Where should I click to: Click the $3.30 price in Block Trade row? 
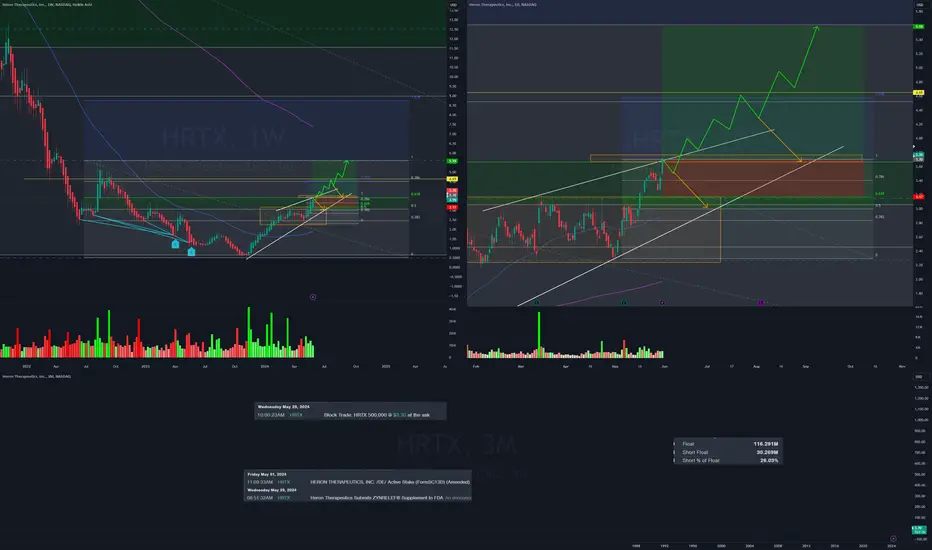[399, 414]
